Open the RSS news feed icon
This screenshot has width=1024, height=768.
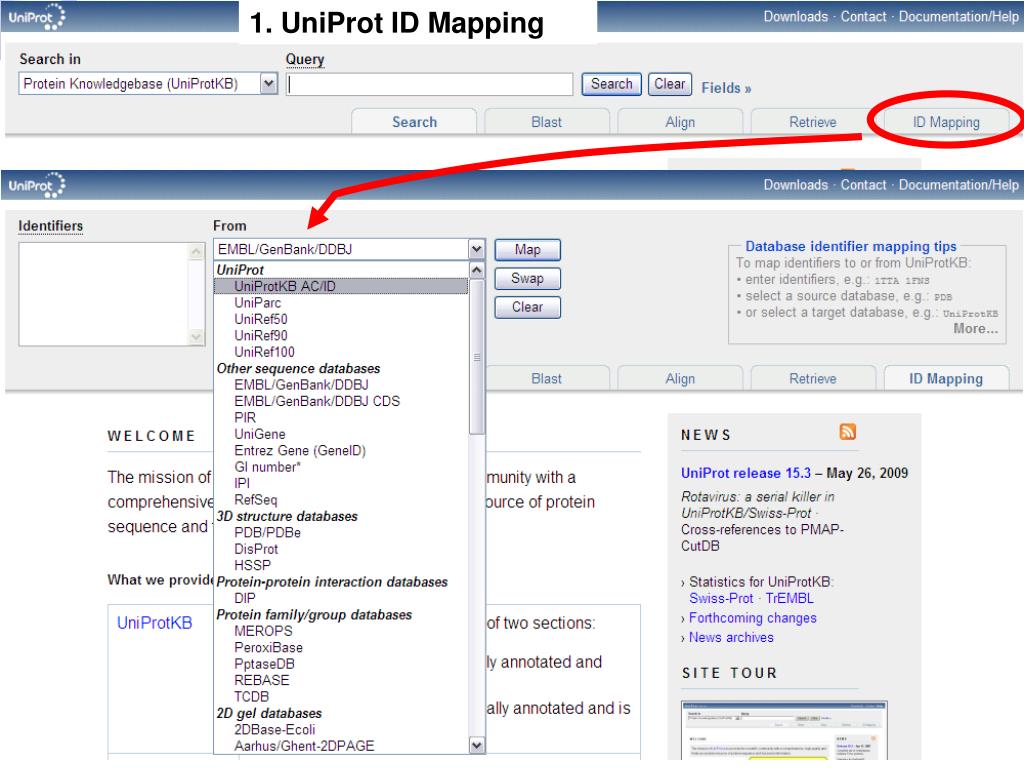(848, 432)
